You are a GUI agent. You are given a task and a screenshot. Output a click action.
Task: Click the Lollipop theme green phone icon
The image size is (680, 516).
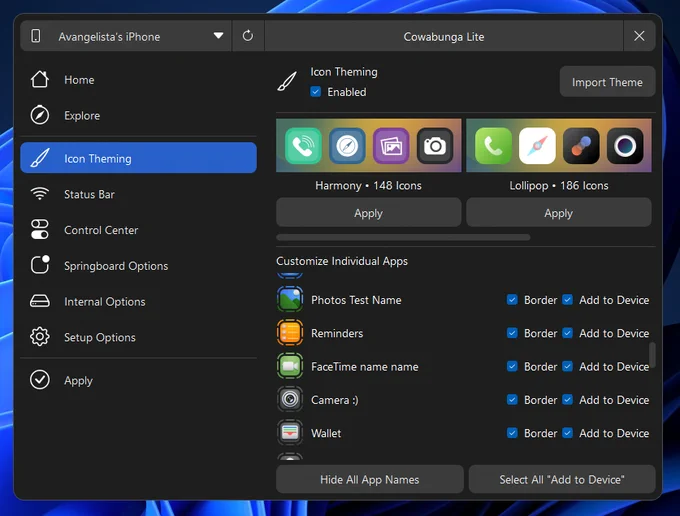[x=493, y=146]
